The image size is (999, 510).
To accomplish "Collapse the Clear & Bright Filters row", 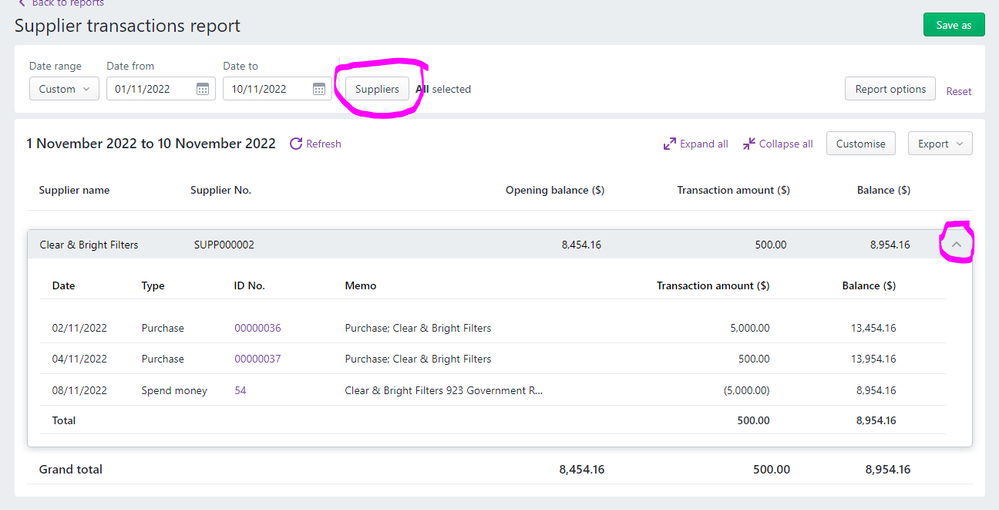I will pos(956,244).
